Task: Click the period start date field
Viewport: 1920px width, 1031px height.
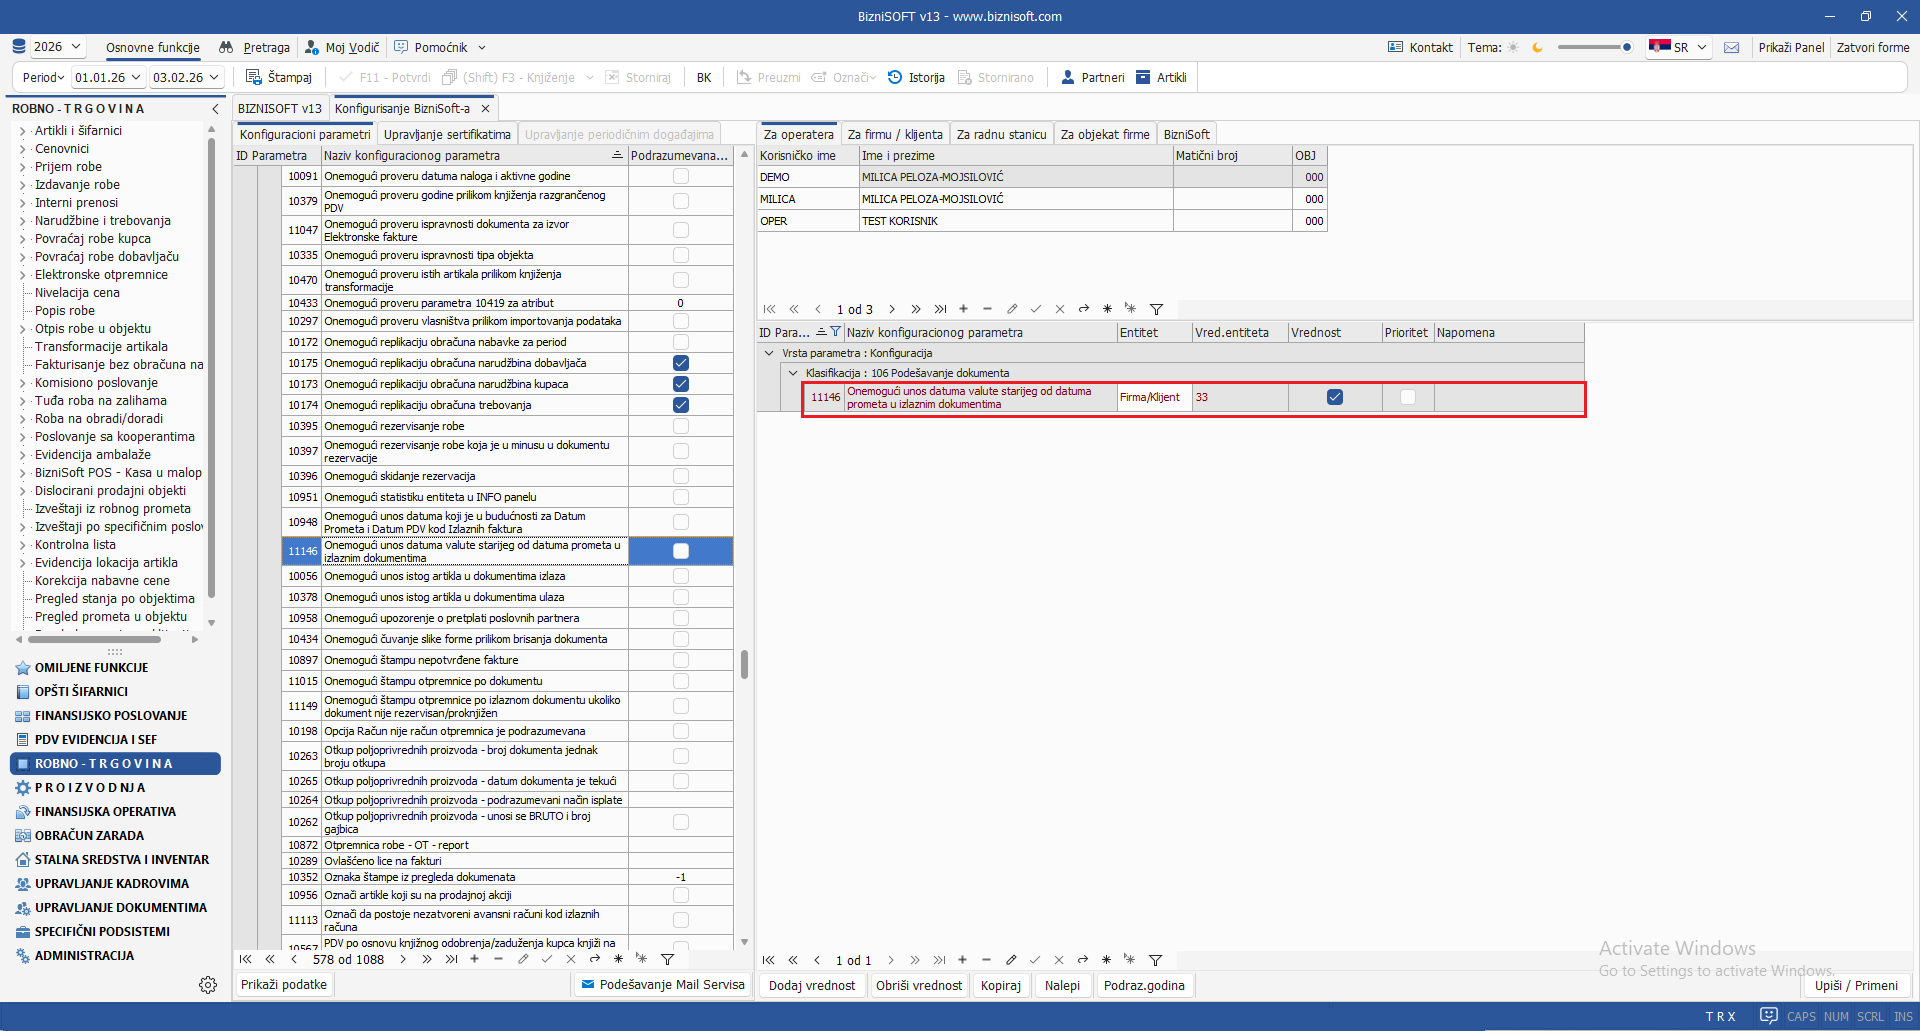Action: coord(100,77)
